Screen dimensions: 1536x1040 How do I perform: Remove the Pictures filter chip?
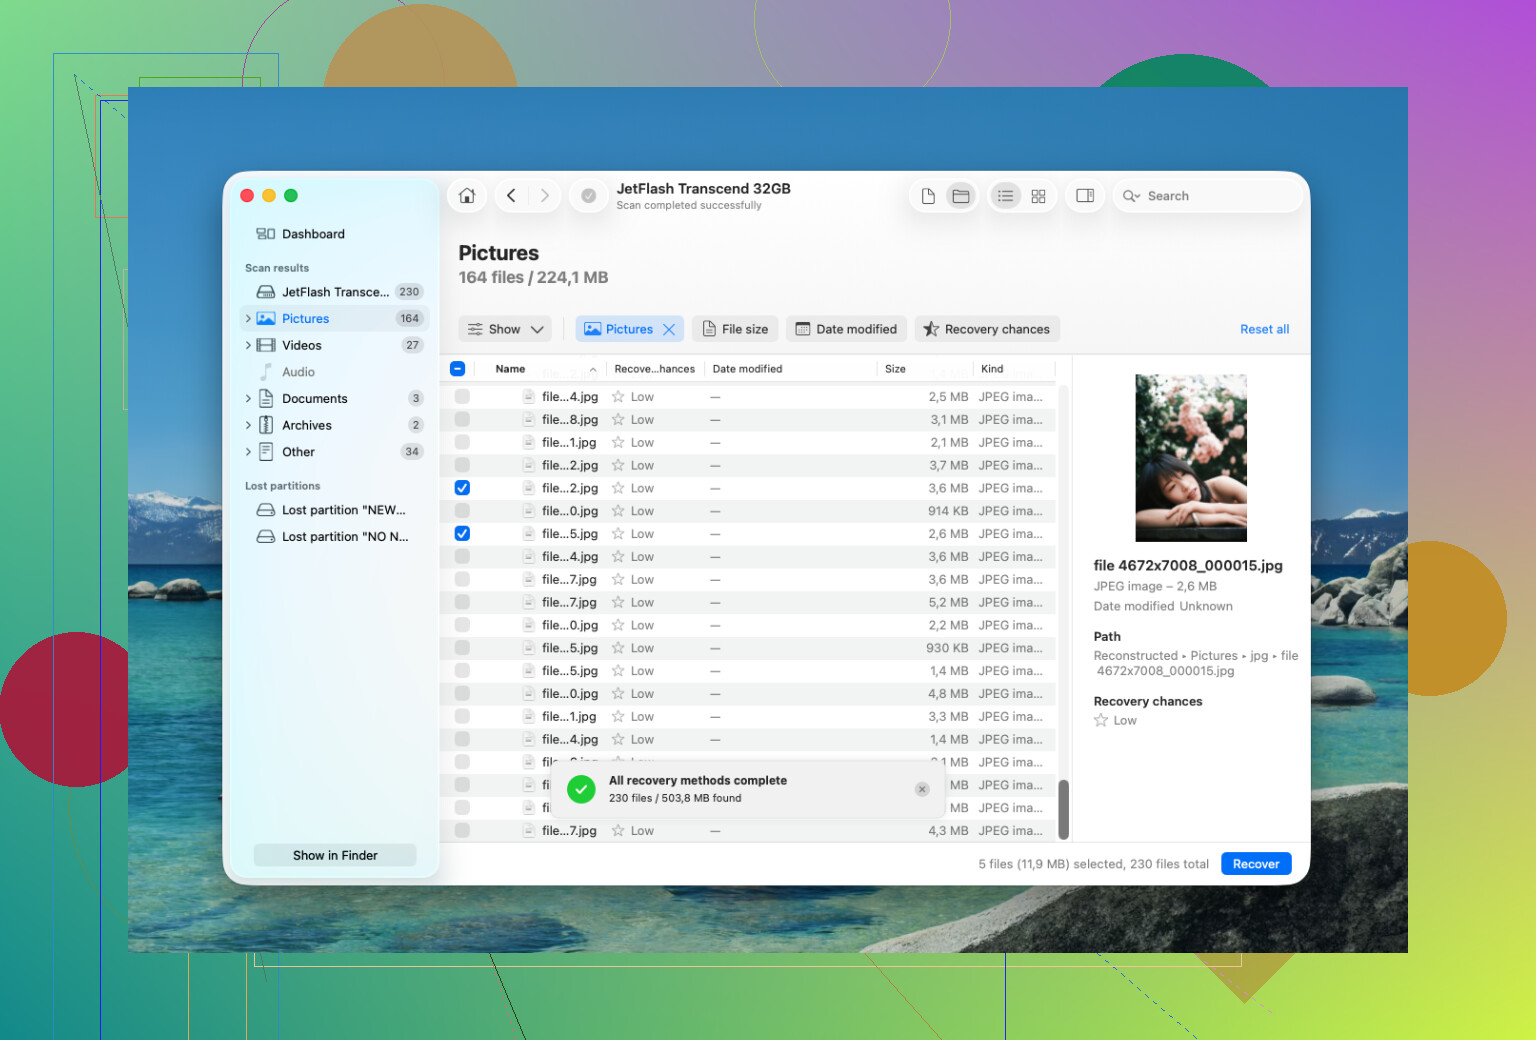669,329
